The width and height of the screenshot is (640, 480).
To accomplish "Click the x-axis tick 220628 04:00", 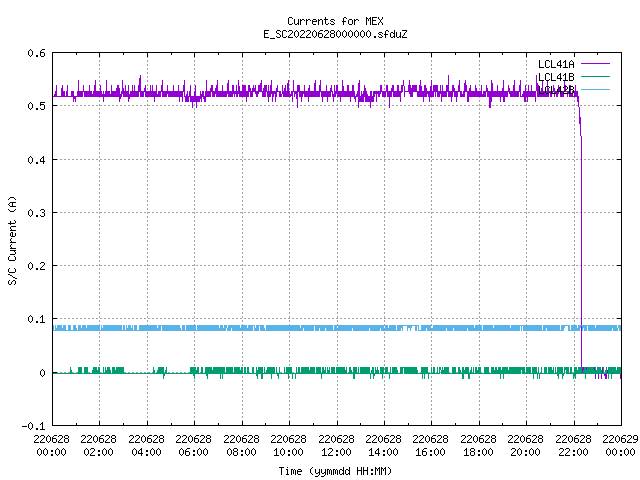I will click(x=146, y=446).
